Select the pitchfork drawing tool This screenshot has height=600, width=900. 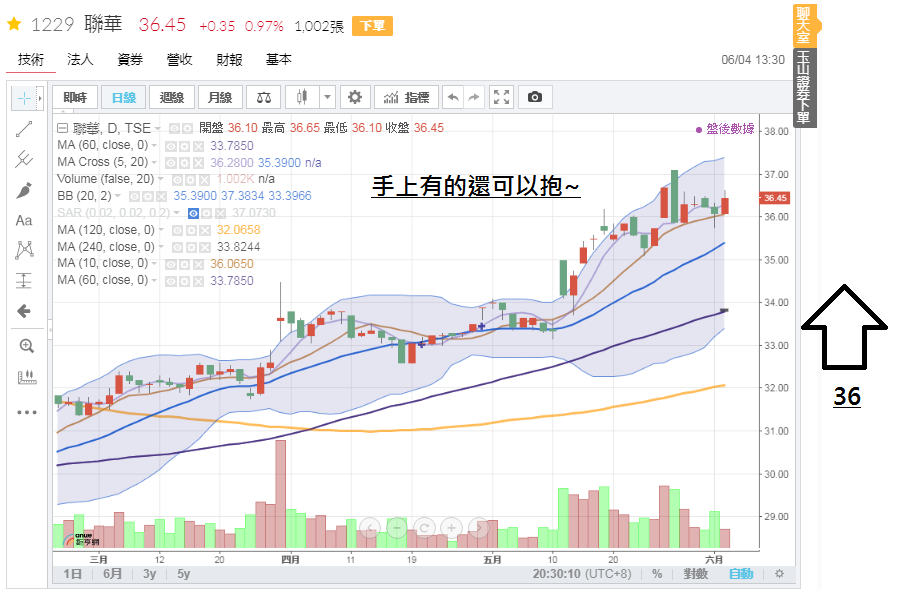point(24,159)
